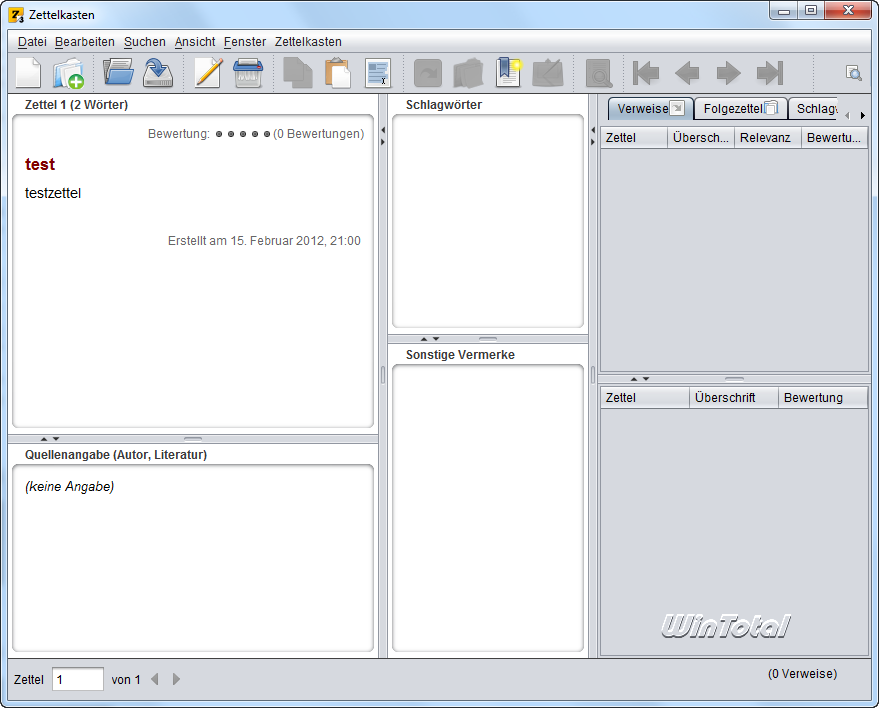Open the Datei menu
The height and width of the screenshot is (708, 879).
tap(32, 42)
